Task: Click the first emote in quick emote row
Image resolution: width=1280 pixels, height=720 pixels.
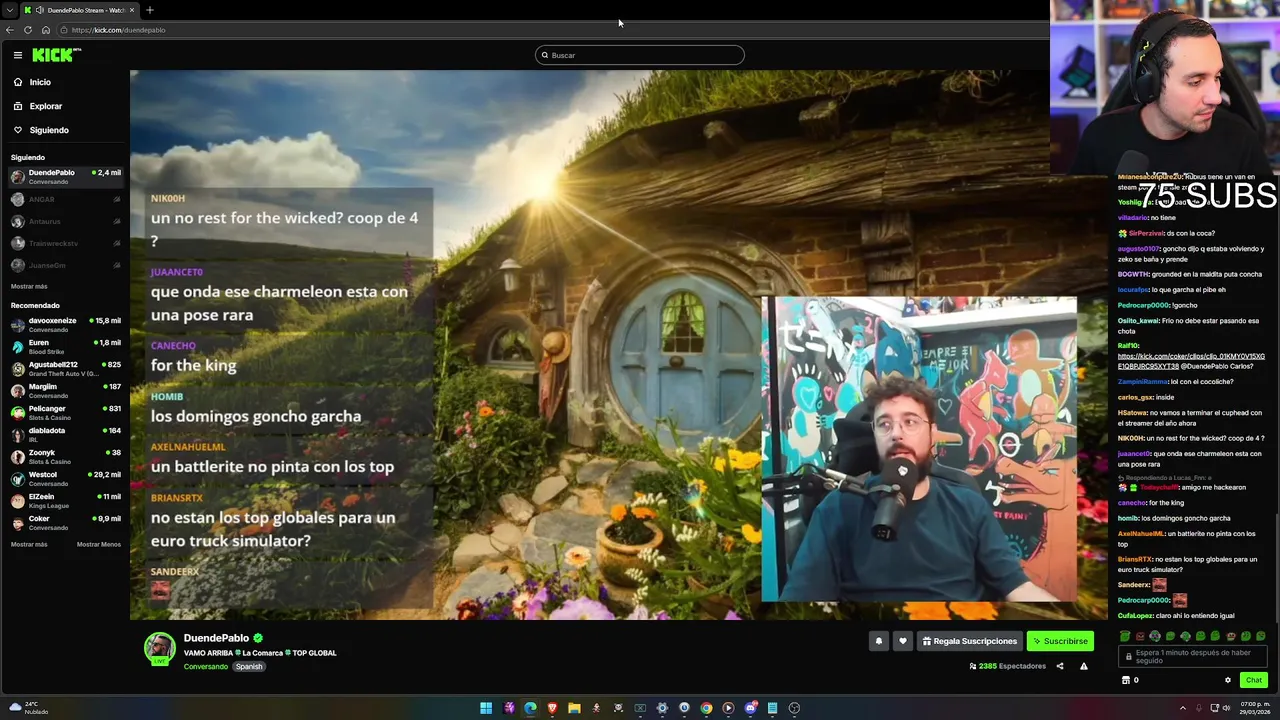Action: click(1125, 636)
